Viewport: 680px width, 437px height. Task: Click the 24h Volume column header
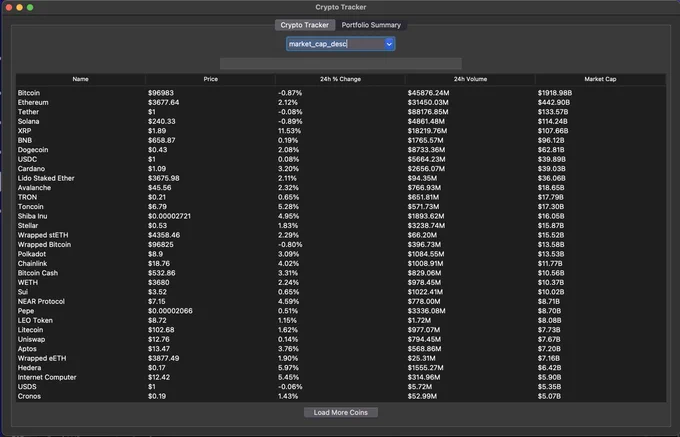[x=471, y=79]
